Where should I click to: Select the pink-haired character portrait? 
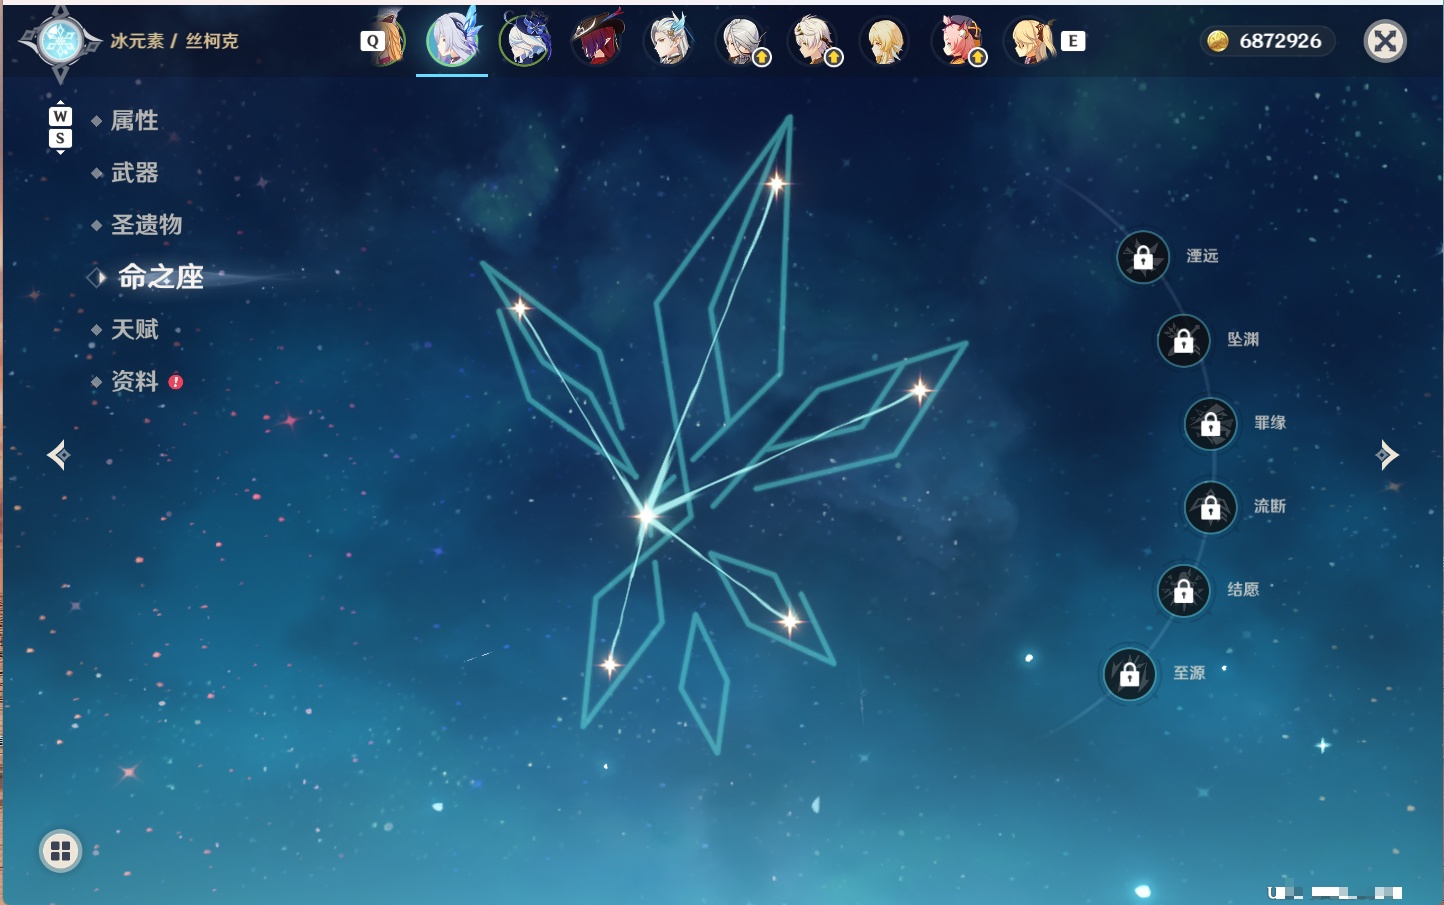tap(958, 41)
